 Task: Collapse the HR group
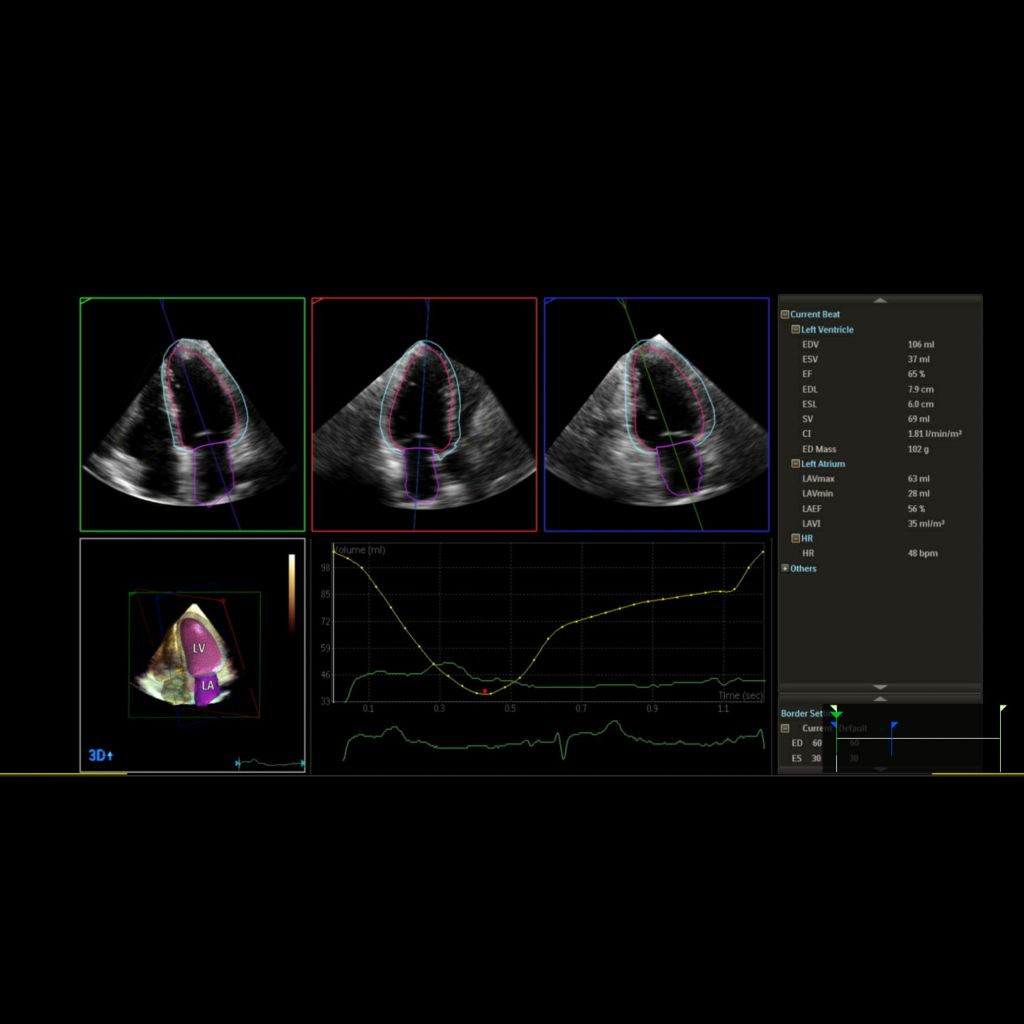click(x=796, y=538)
